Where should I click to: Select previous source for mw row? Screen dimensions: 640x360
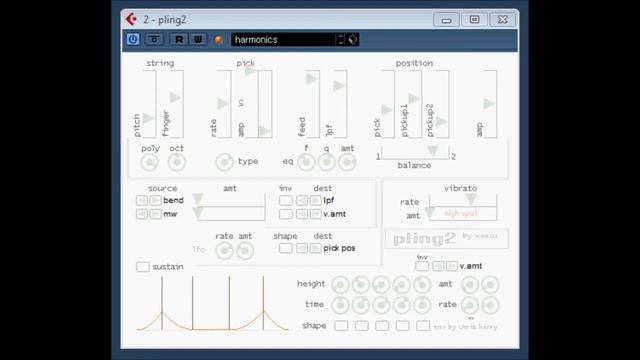(x=142, y=214)
